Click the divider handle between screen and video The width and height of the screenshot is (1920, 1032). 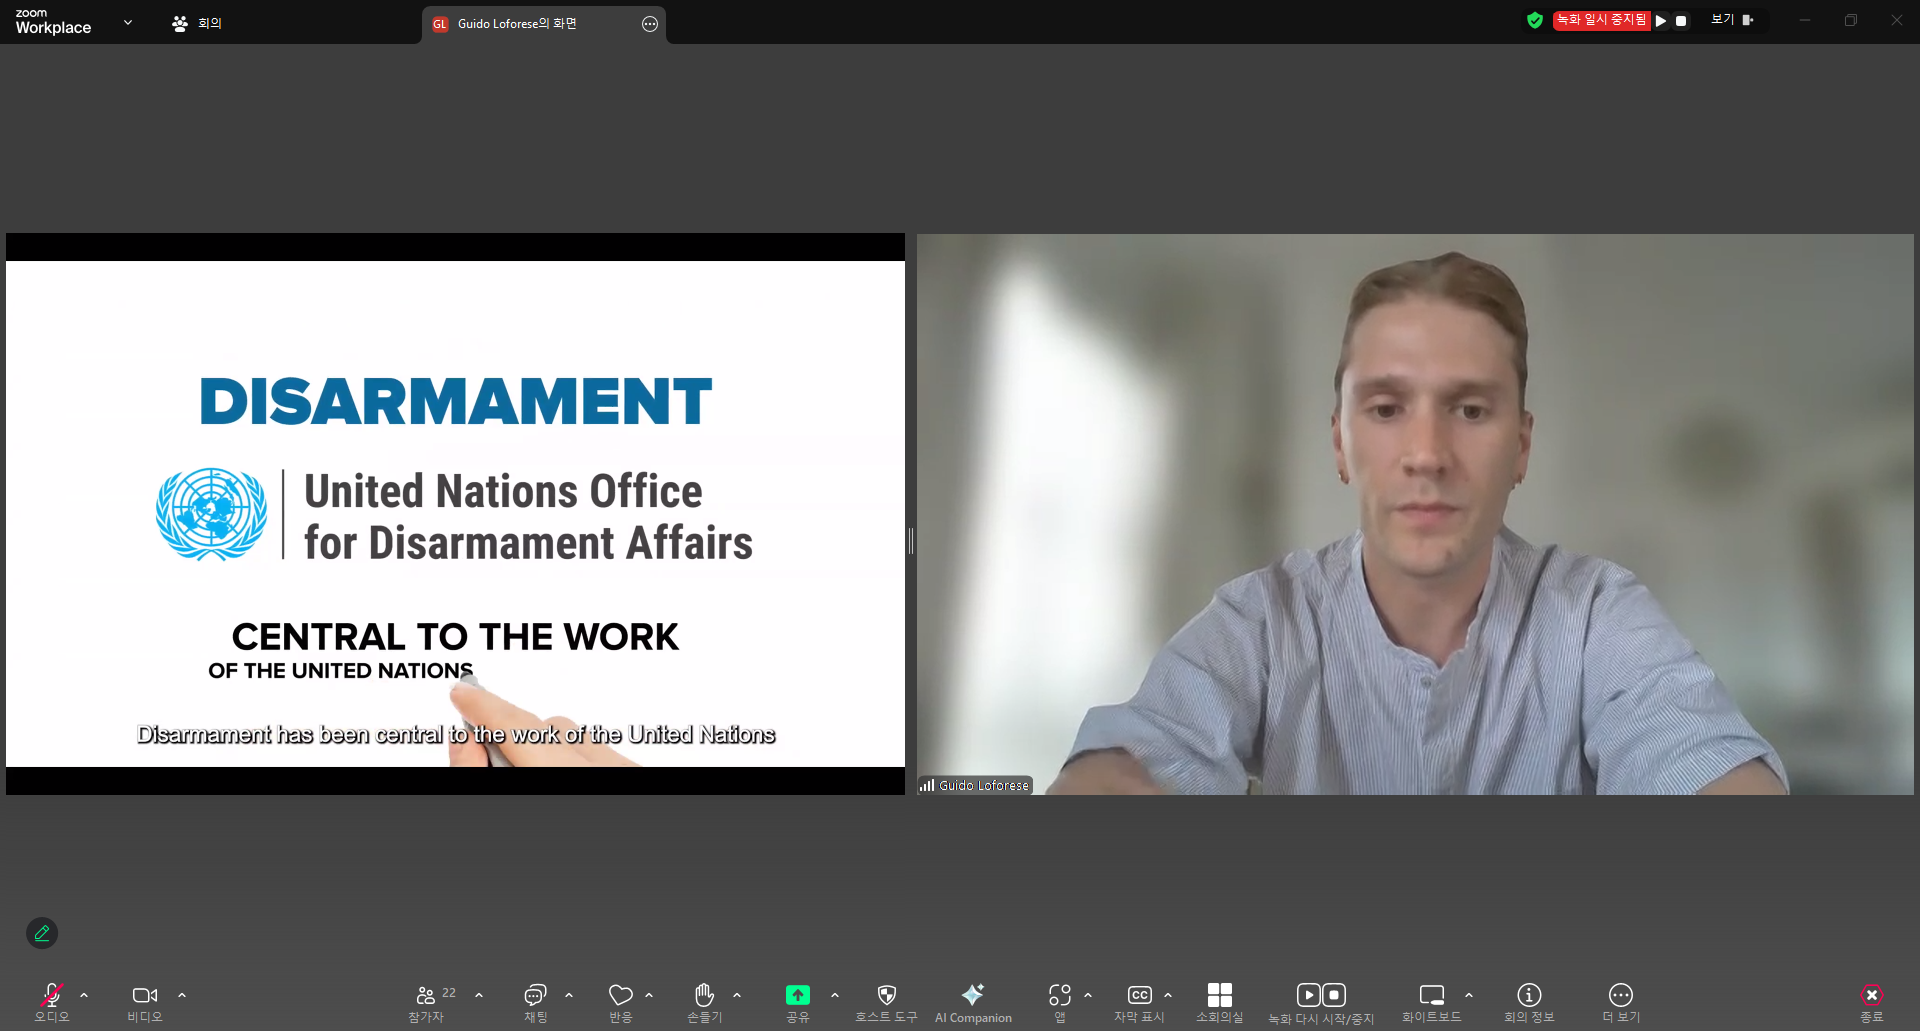click(x=911, y=541)
